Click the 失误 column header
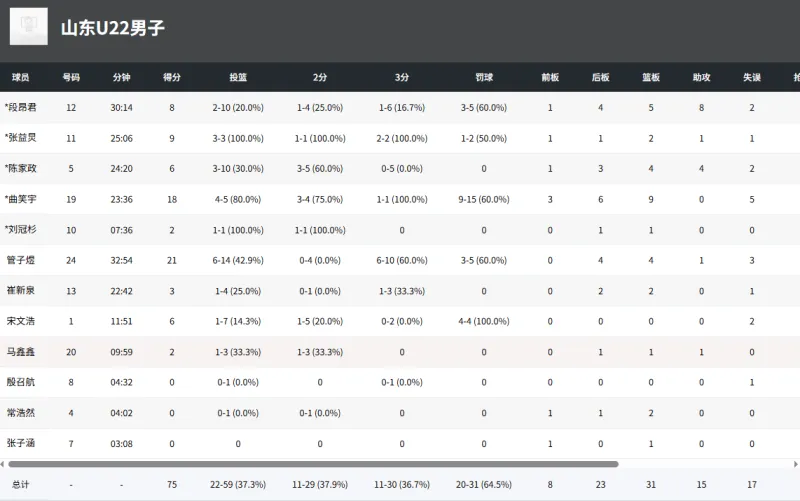Viewport: 800px width, 501px height. 752,77
